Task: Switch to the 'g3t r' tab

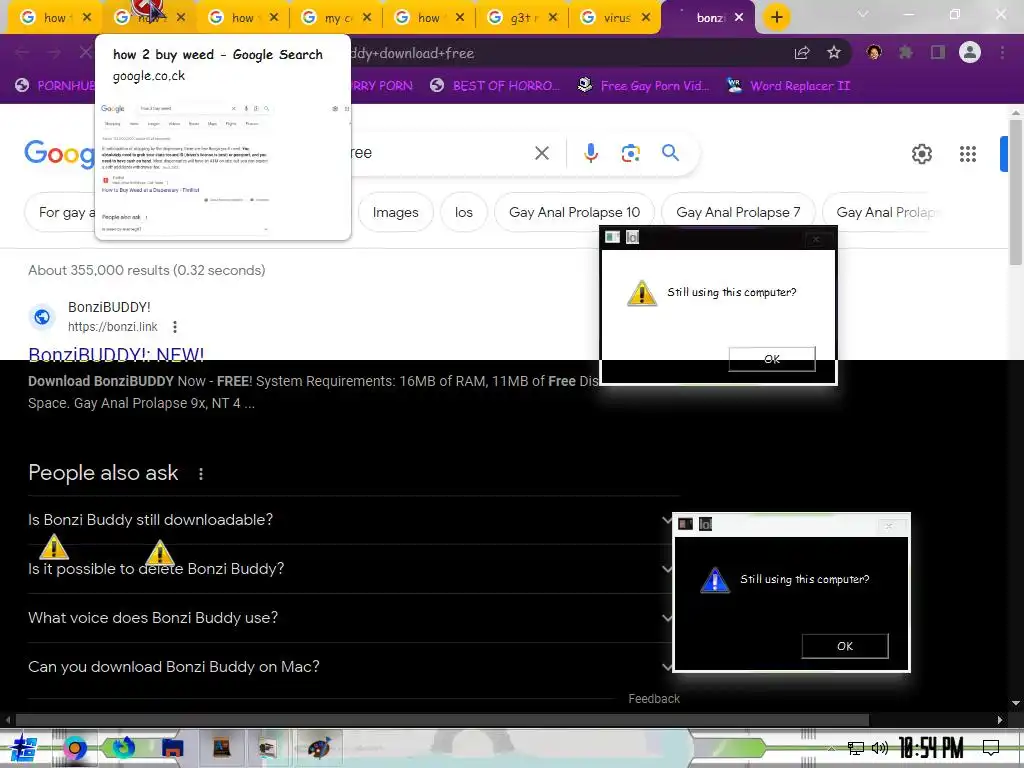Action: tap(521, 18)
